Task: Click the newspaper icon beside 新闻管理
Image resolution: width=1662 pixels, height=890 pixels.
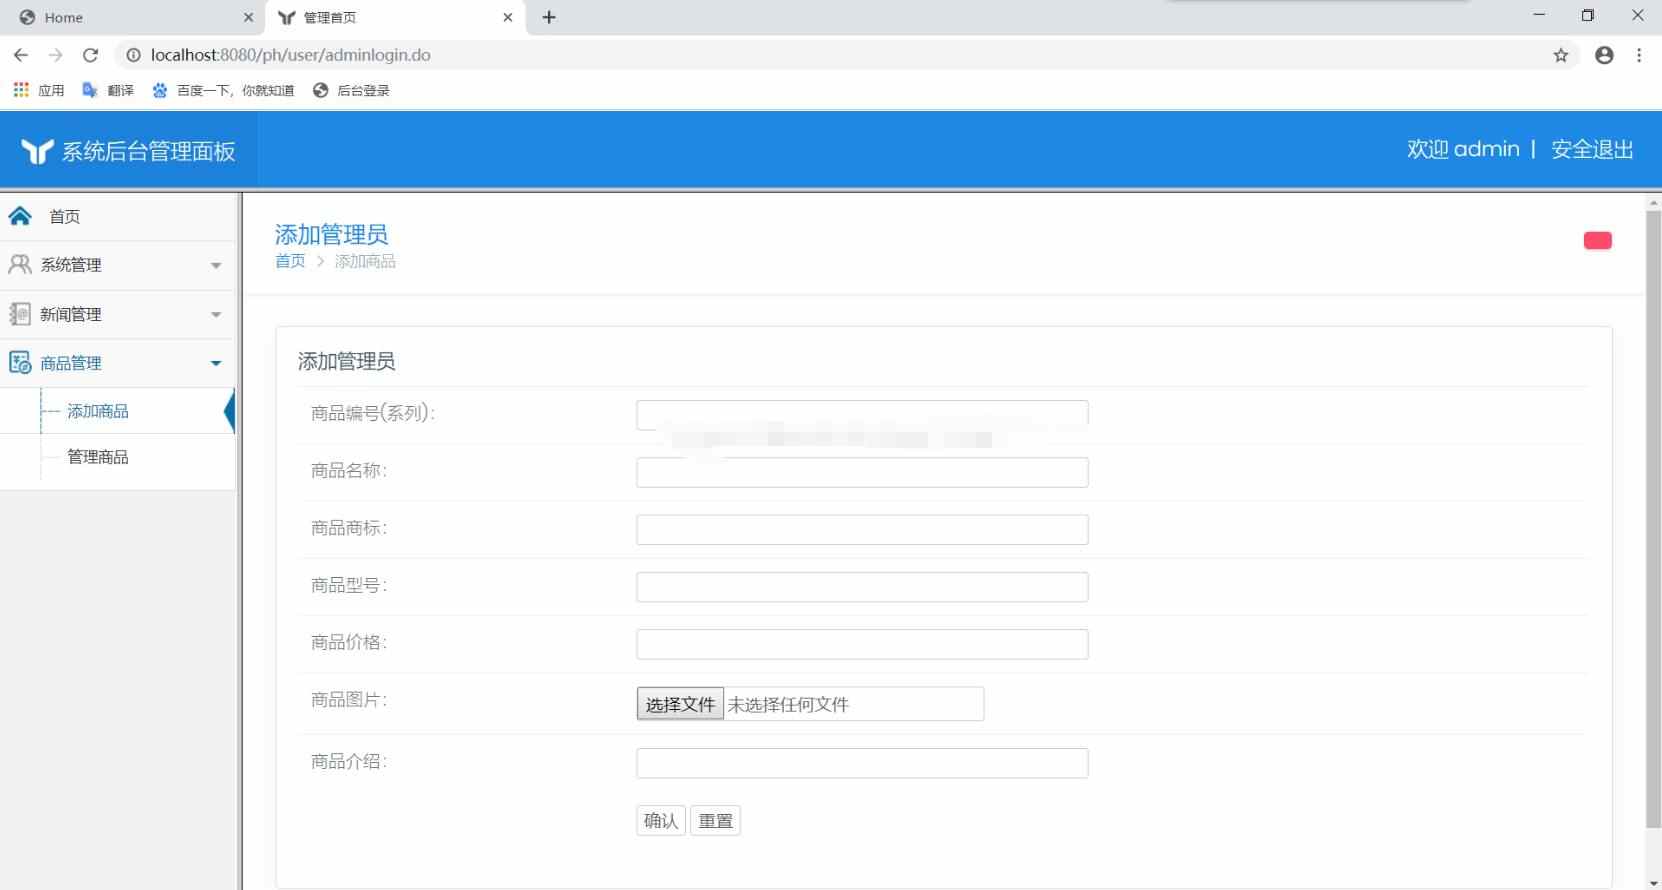Action: [x=20, y=314]
